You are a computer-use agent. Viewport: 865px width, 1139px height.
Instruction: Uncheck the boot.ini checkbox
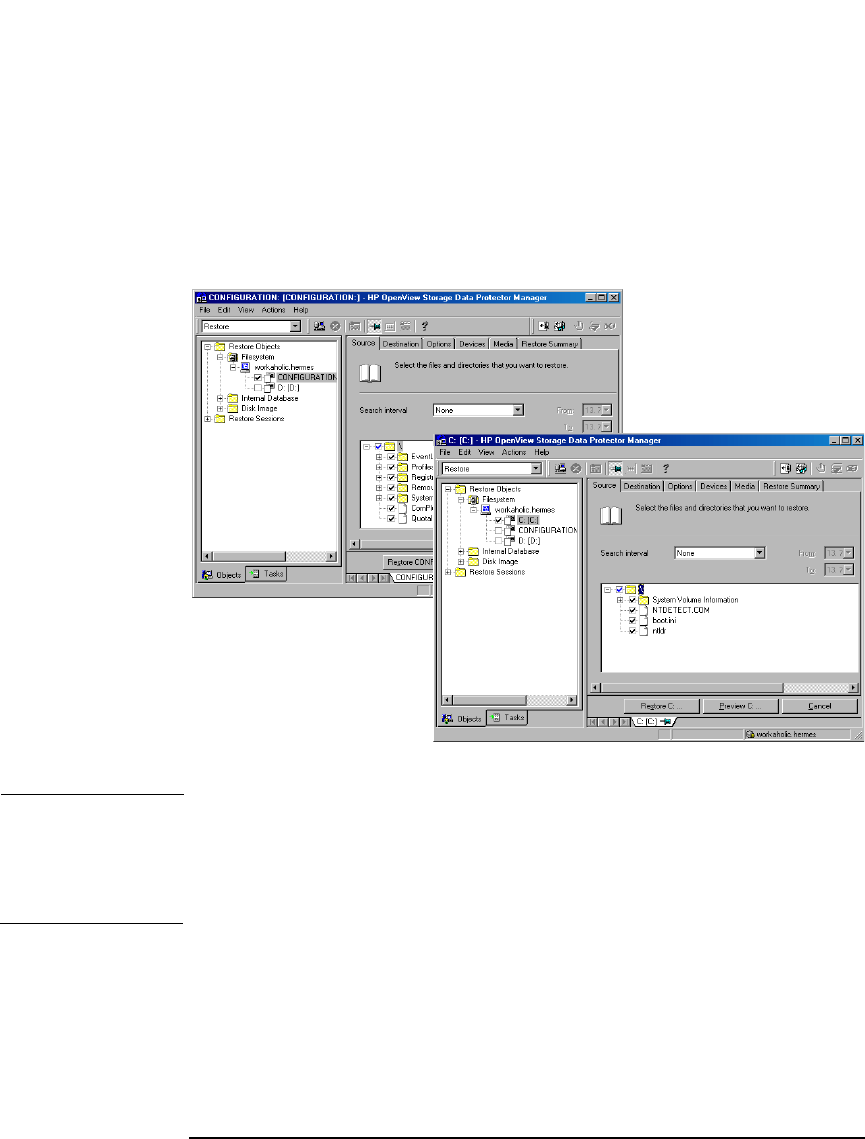(x=632, y=620)
